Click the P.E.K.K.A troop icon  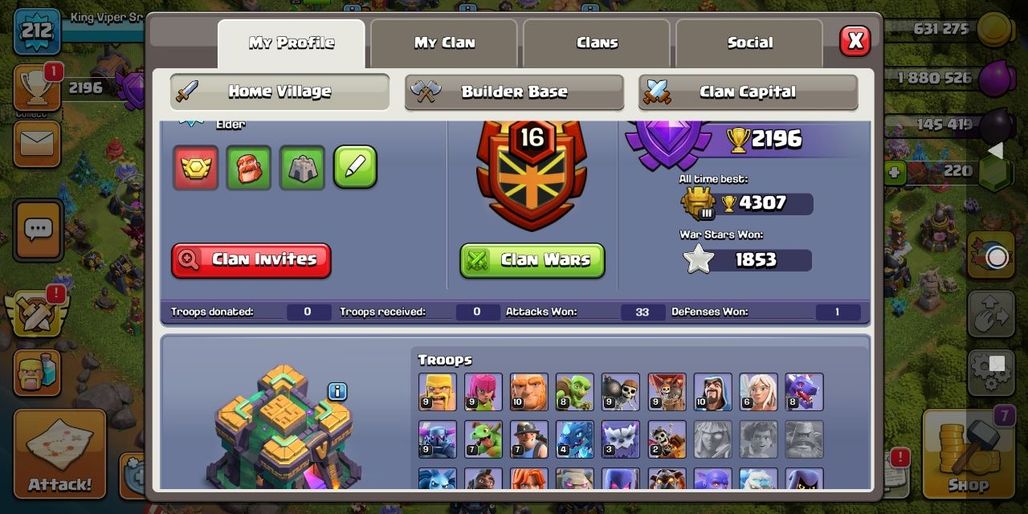coord(437,439)
